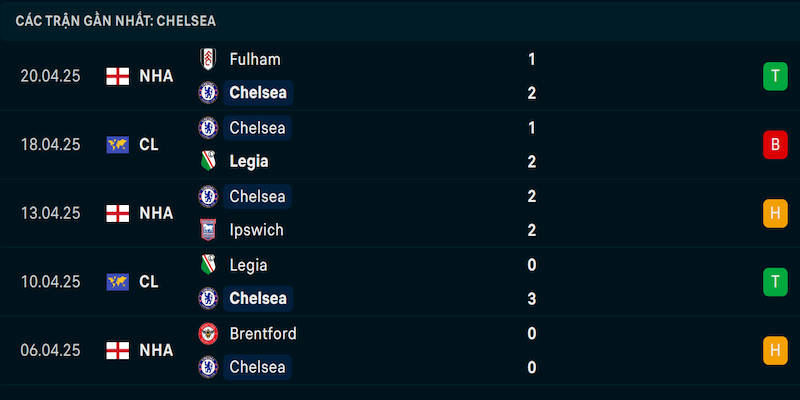Click the Legia crest on 18.04.25 match
Viewport: 800px width, 400px height.
(208, 161)
